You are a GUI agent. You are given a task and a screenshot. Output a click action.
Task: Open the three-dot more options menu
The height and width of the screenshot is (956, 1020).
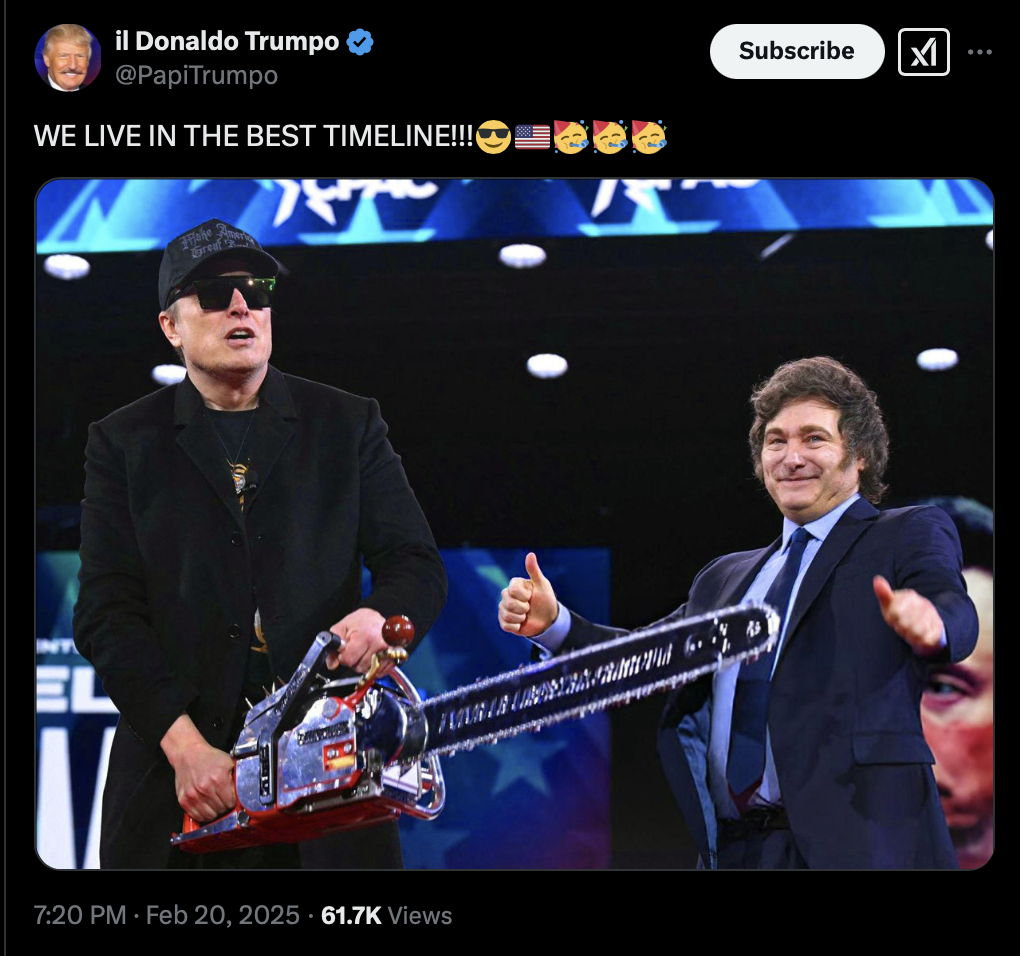[x=980, y=52]
